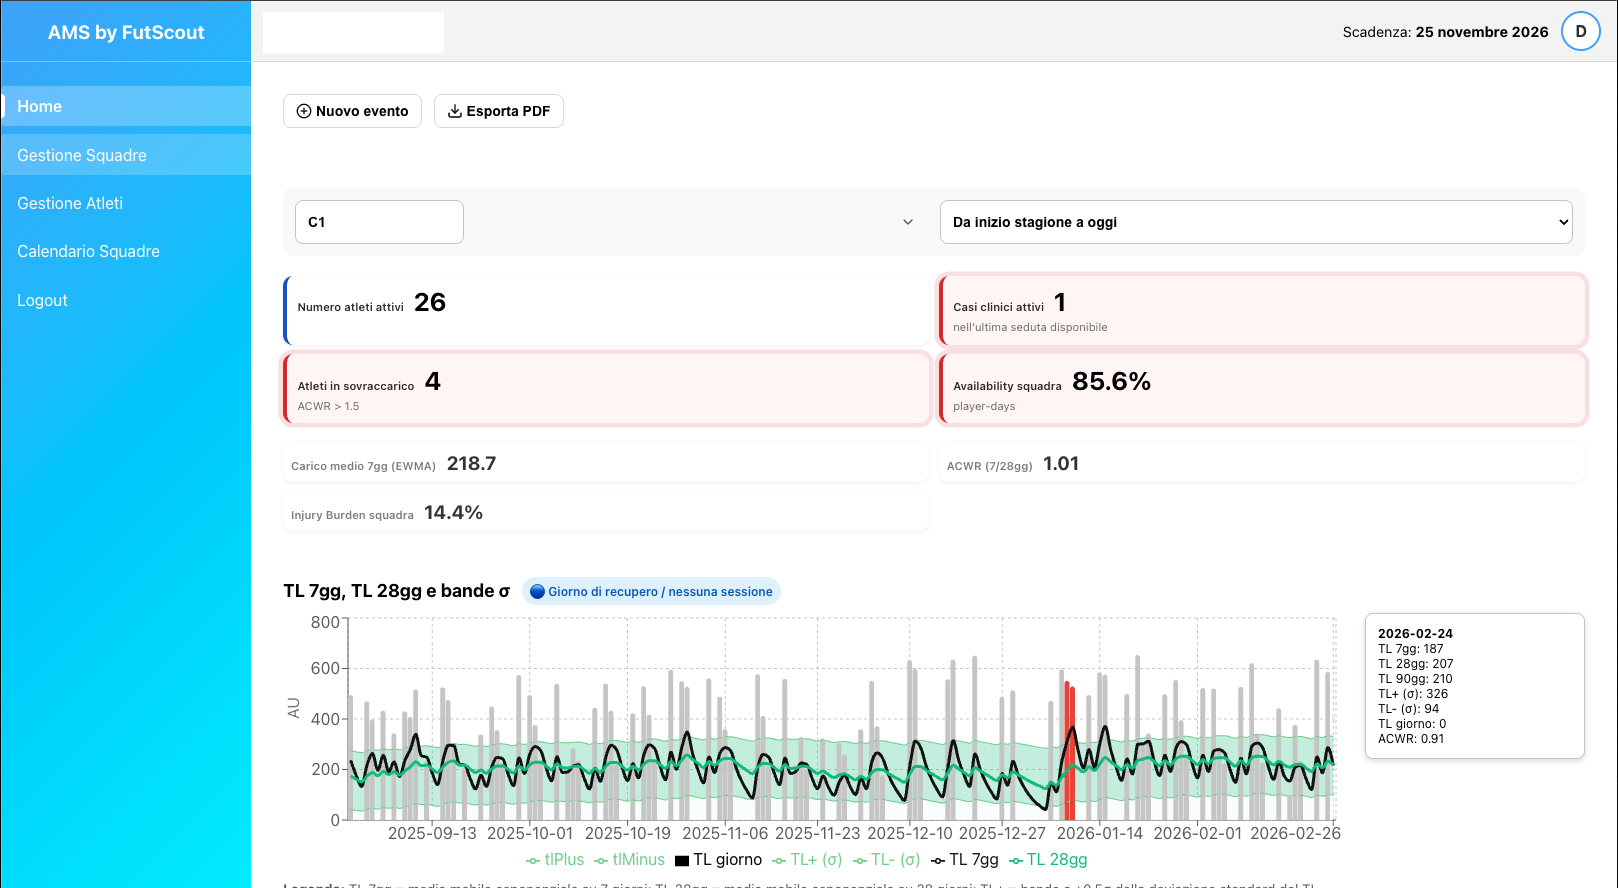Select Logout in the sidebar
This screenshot has width=1618, height=888.
126,300
